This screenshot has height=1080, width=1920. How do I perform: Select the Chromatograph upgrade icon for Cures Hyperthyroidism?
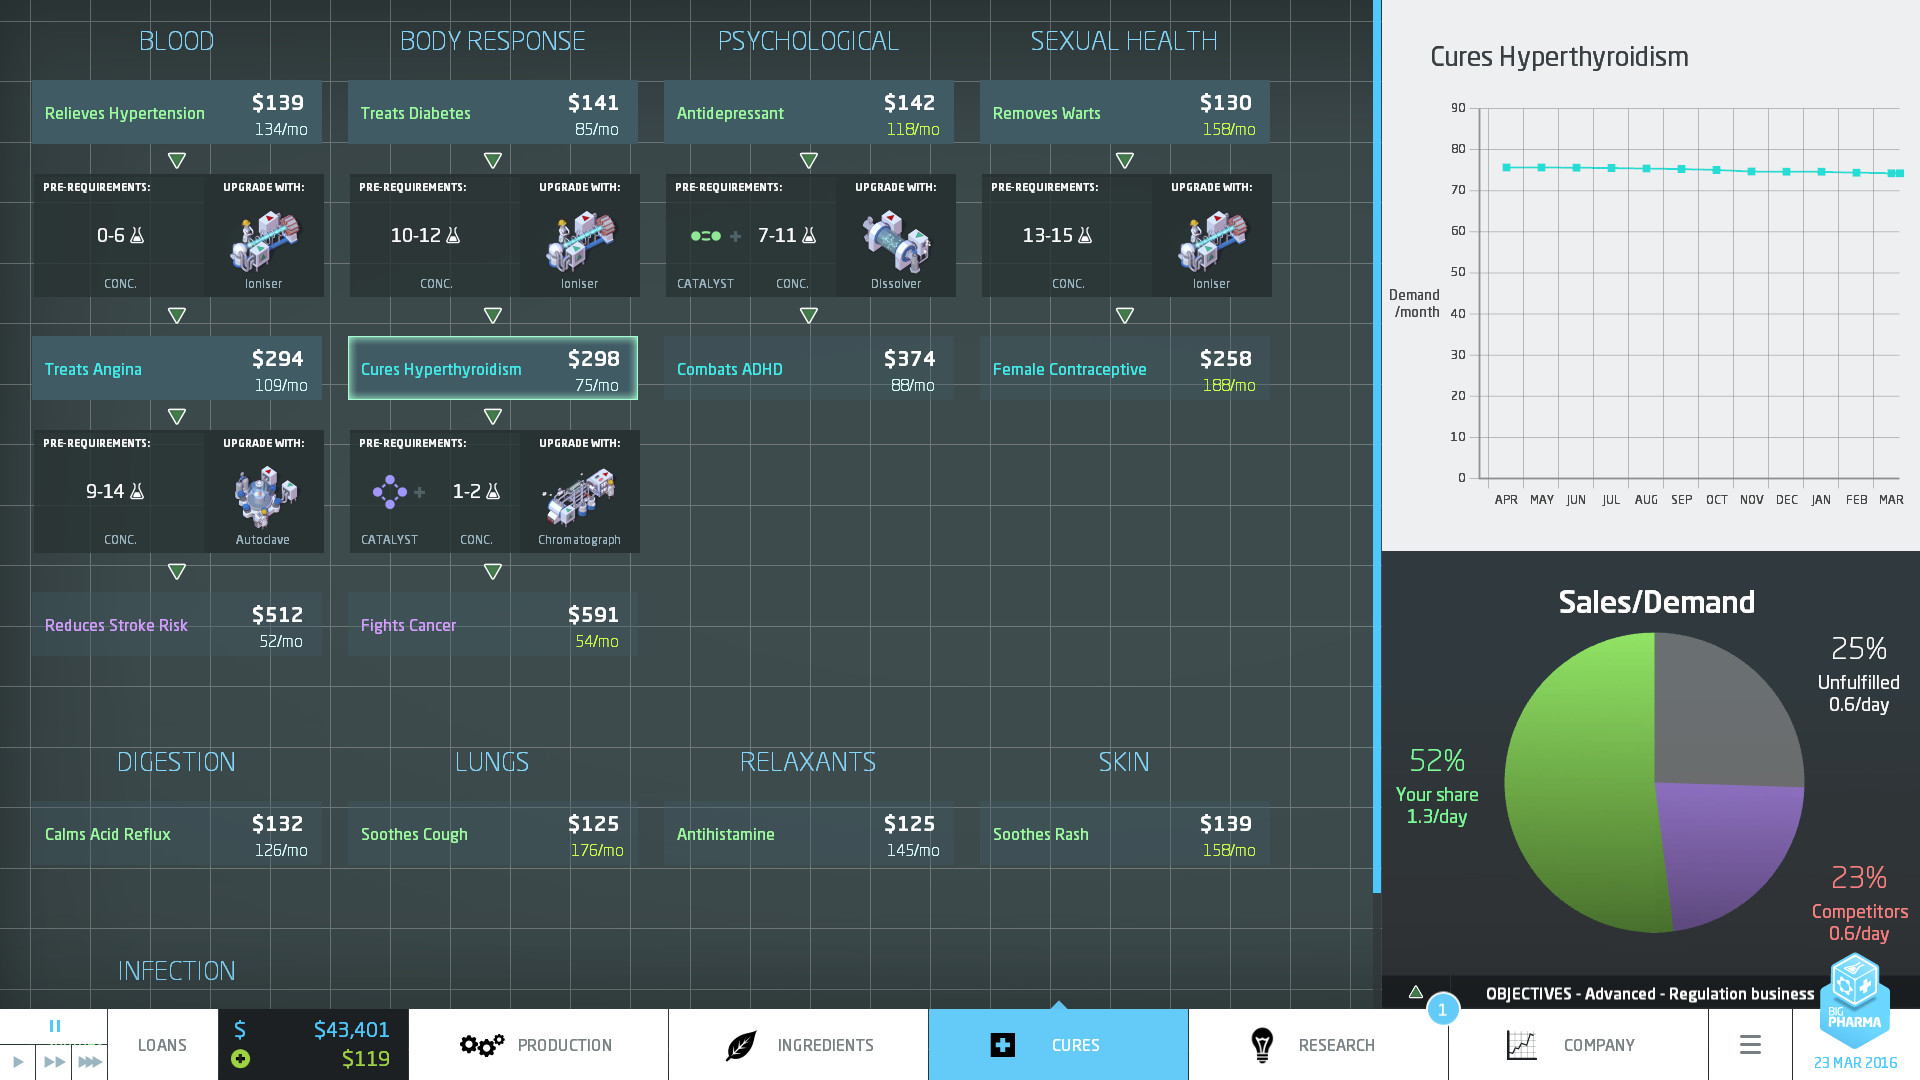[579, 493]
